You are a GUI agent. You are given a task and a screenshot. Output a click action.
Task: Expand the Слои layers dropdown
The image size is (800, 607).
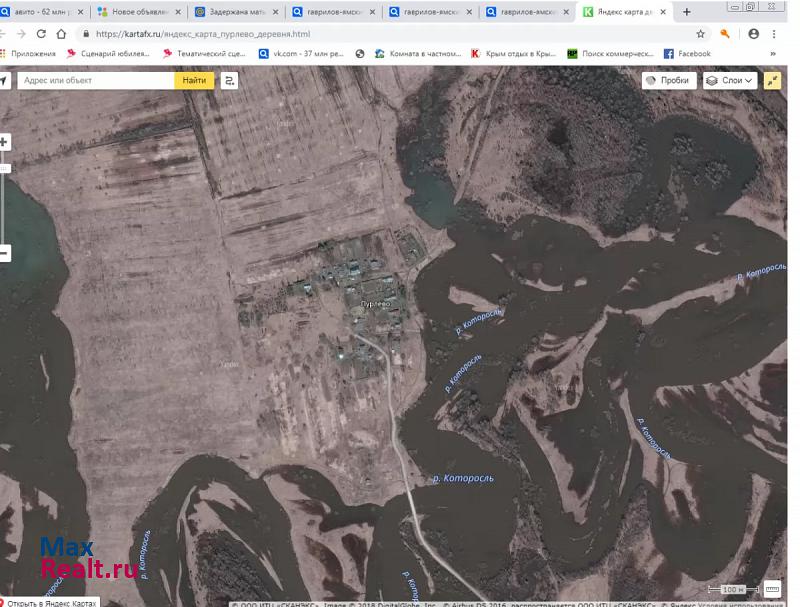[729, 80]
